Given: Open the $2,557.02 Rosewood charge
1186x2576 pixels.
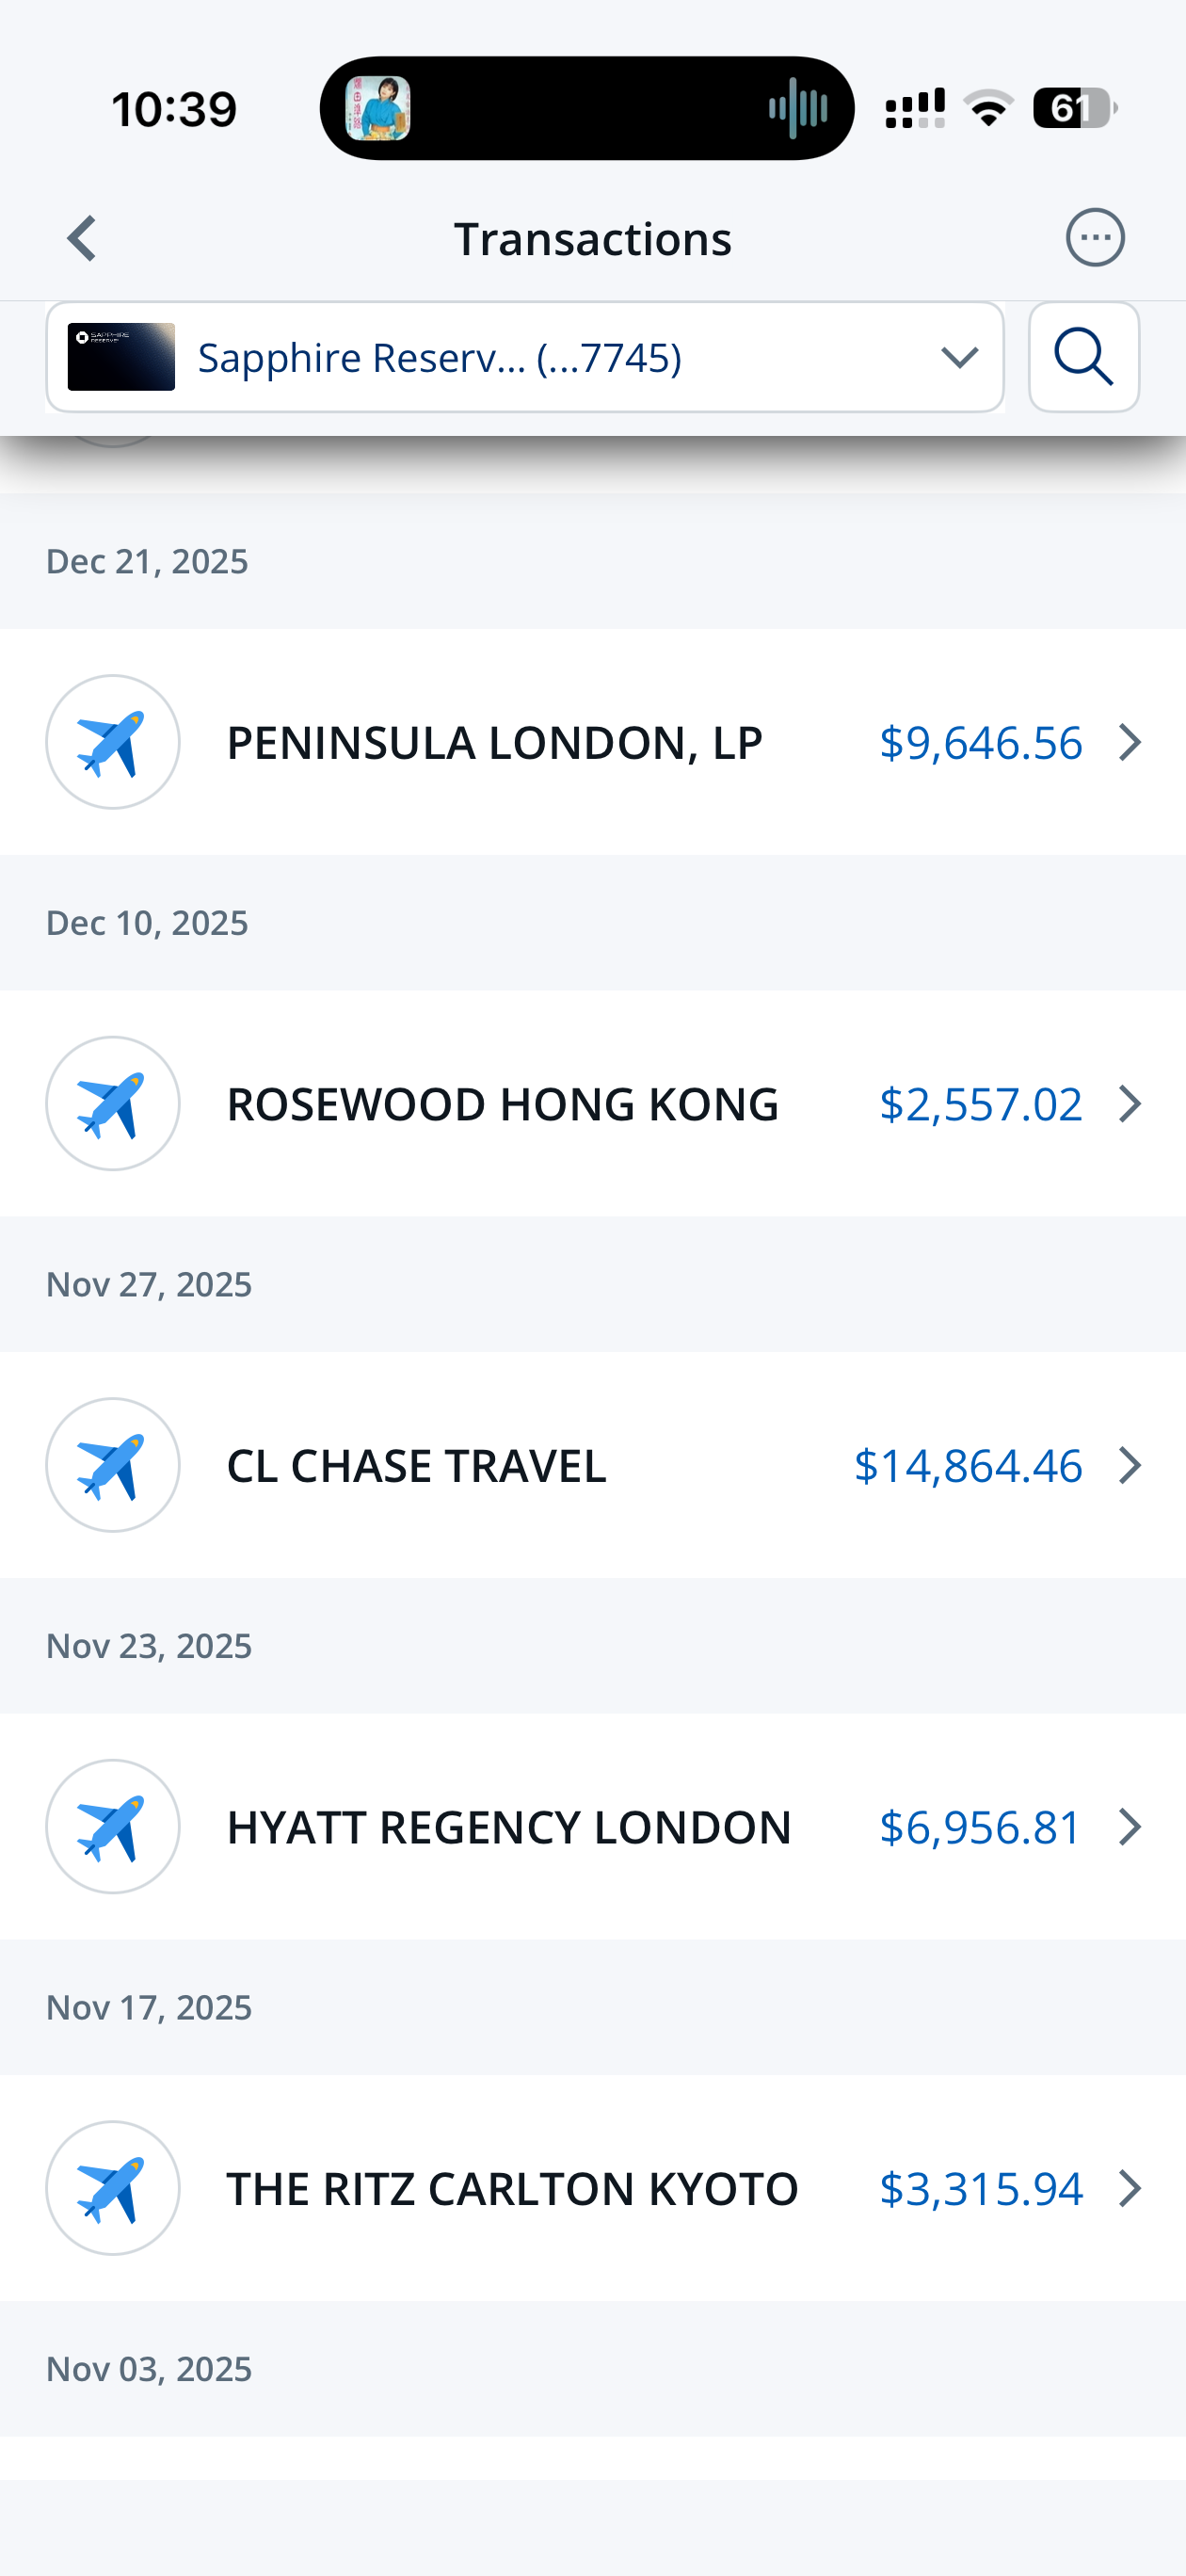Looking at the screenshot, I should (x=980, y=1104).
